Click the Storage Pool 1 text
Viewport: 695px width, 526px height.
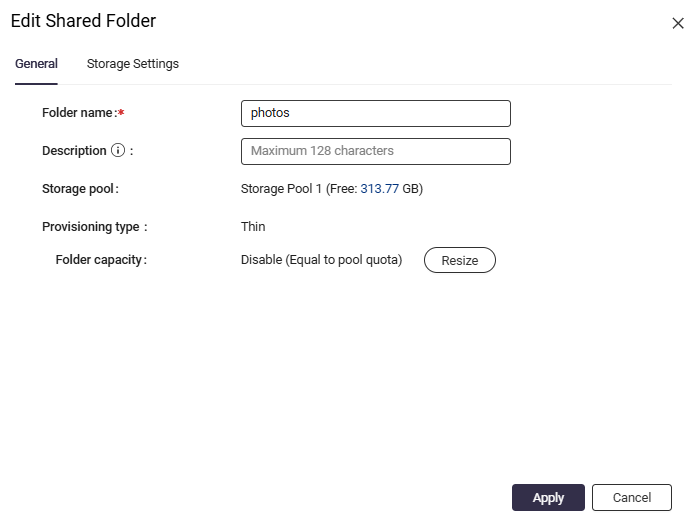[x=282, y=189]
